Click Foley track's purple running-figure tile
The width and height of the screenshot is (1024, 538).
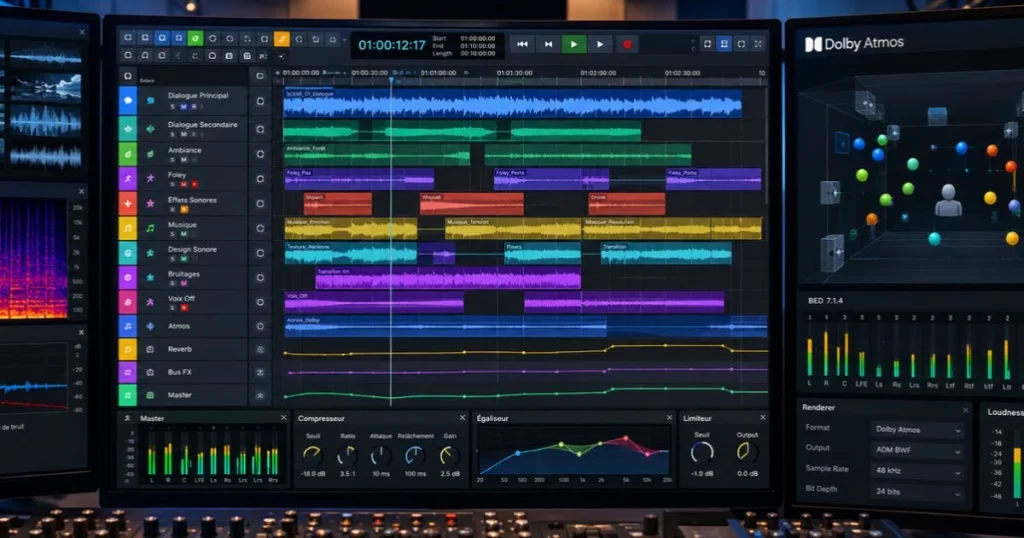click(x=128, y=178)
